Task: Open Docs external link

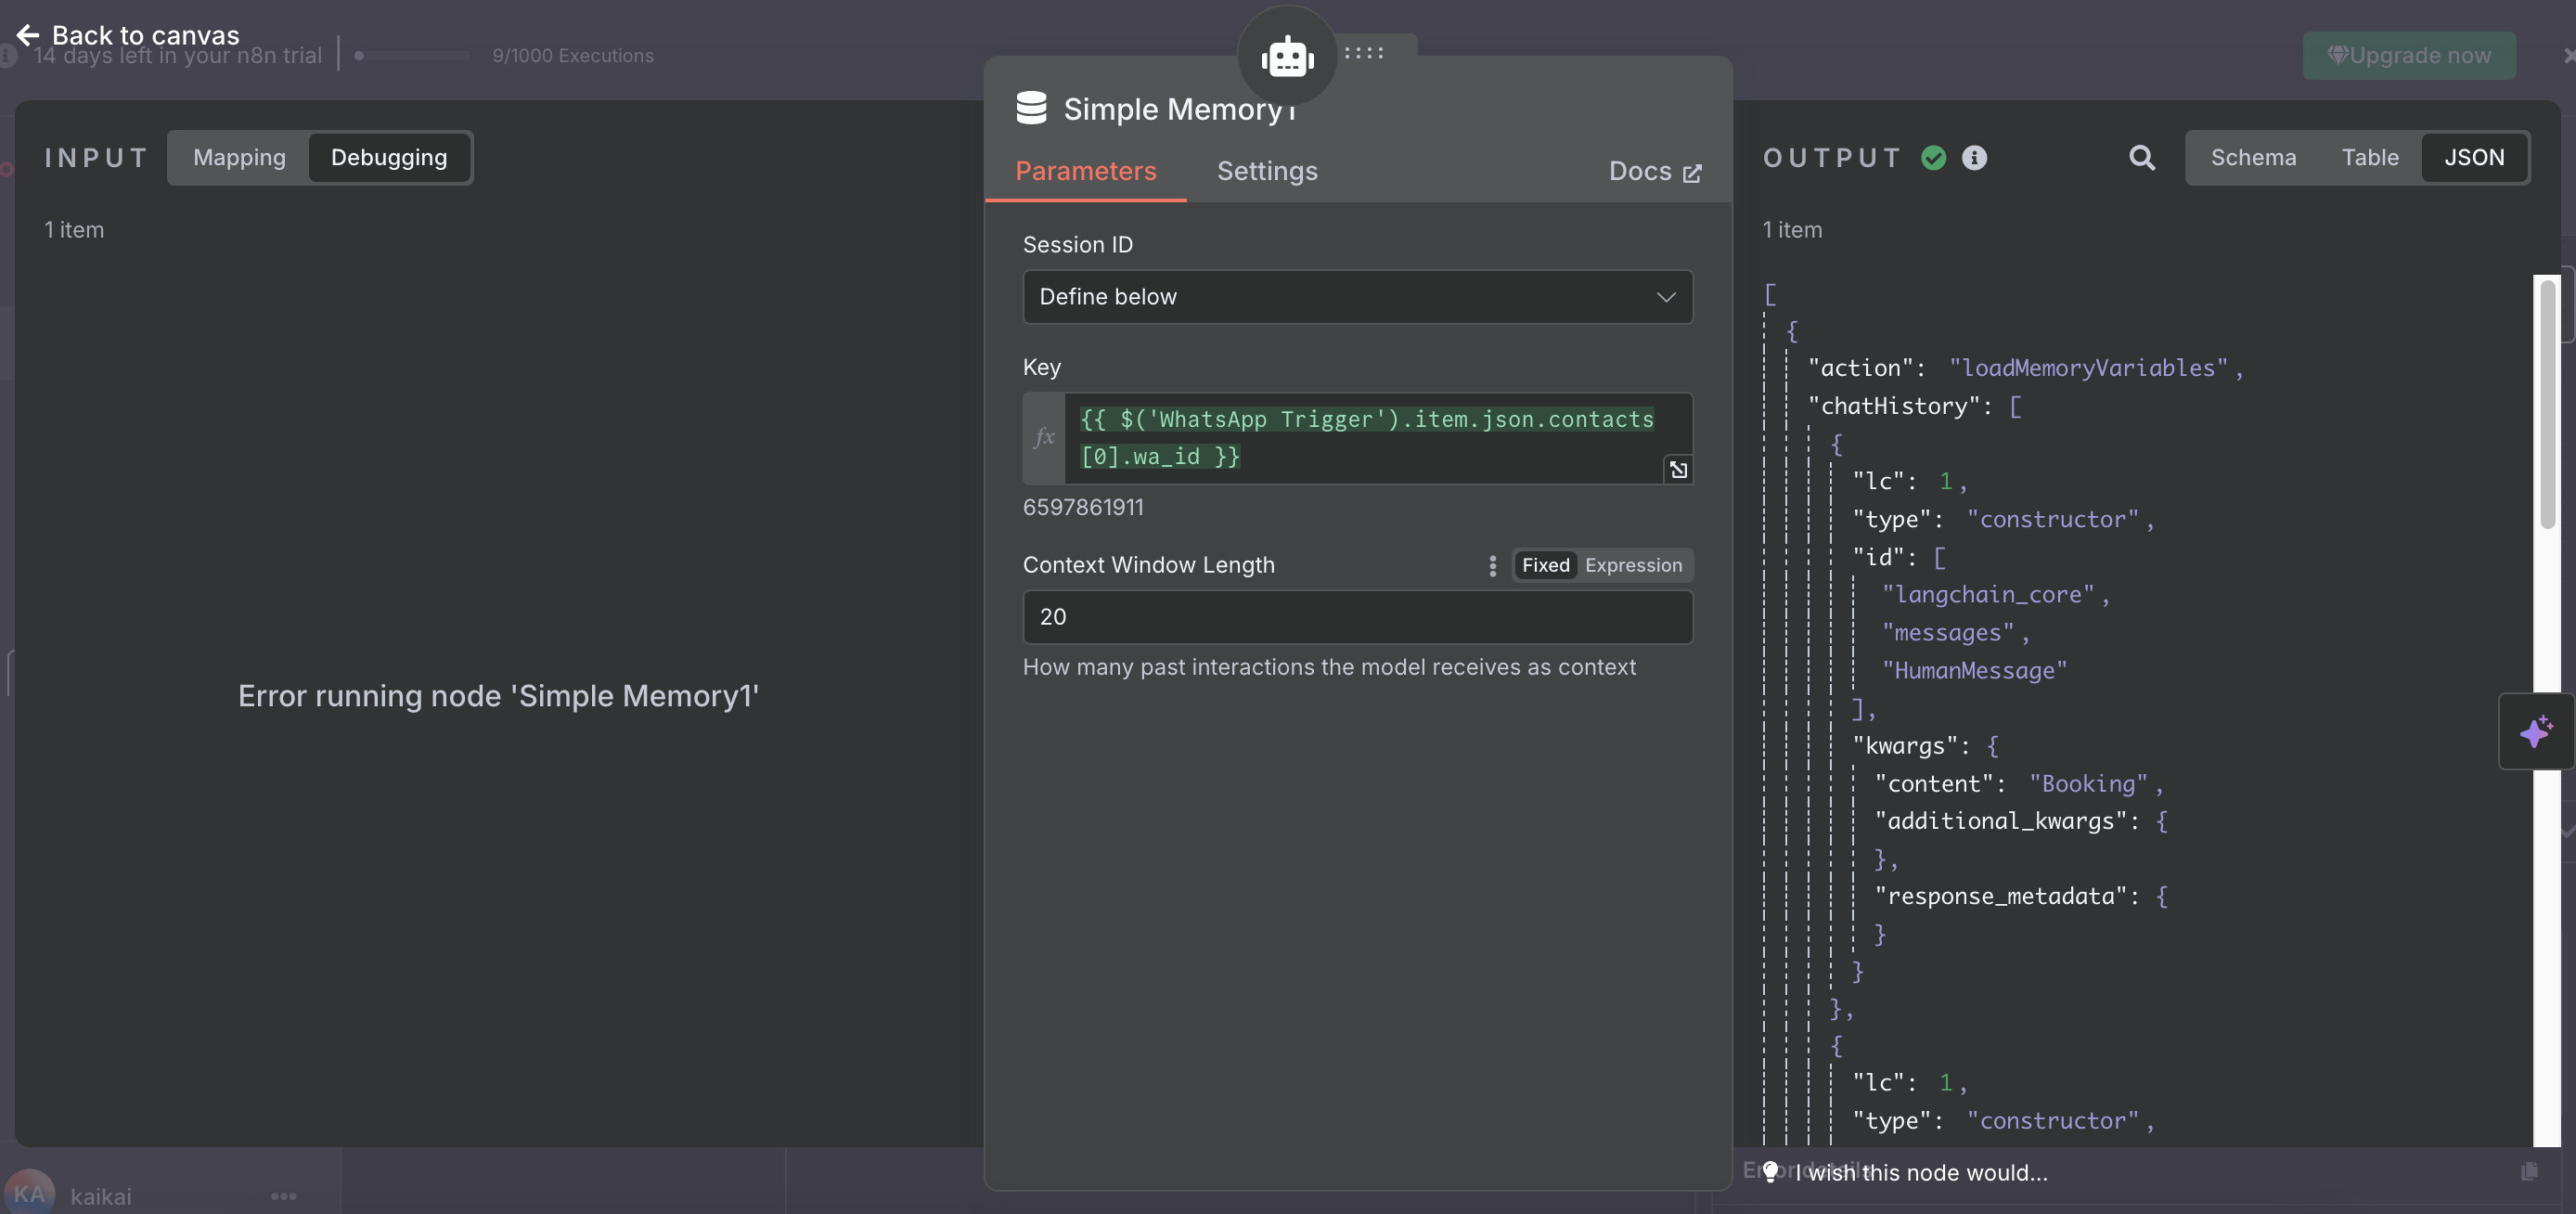Action: [1655, 171]
